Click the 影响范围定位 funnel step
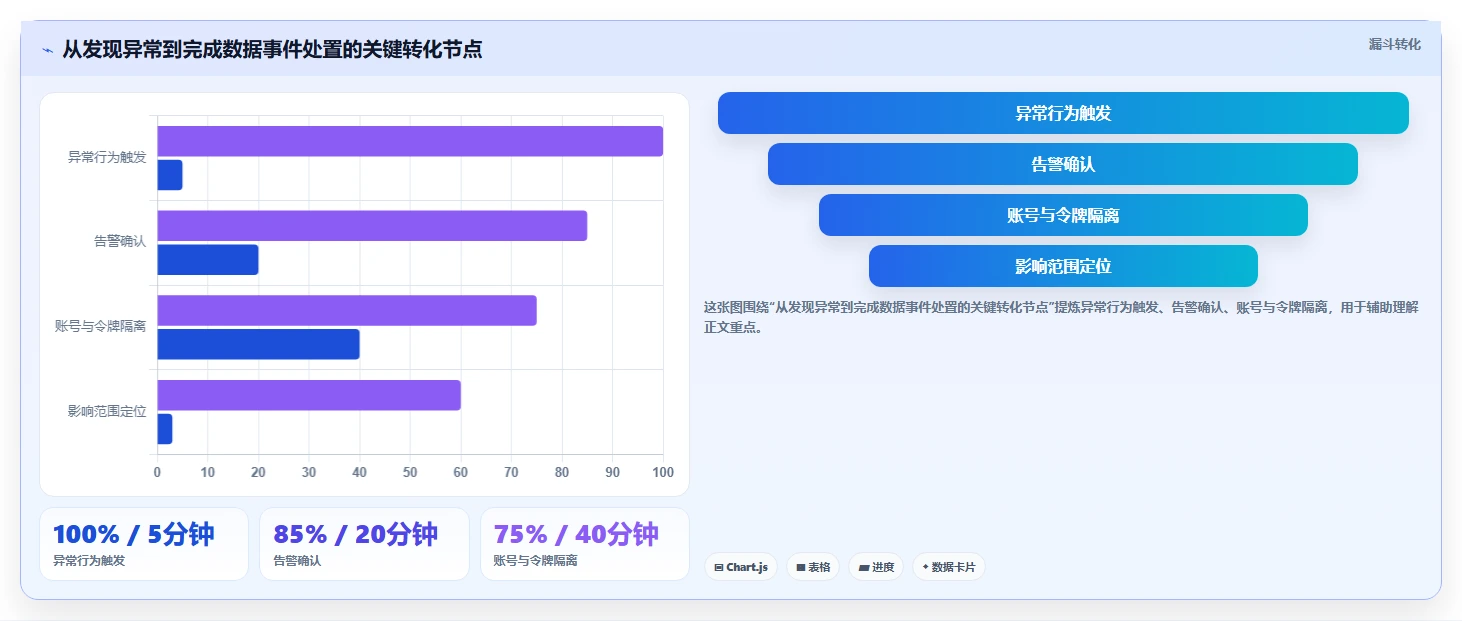 1063,266
